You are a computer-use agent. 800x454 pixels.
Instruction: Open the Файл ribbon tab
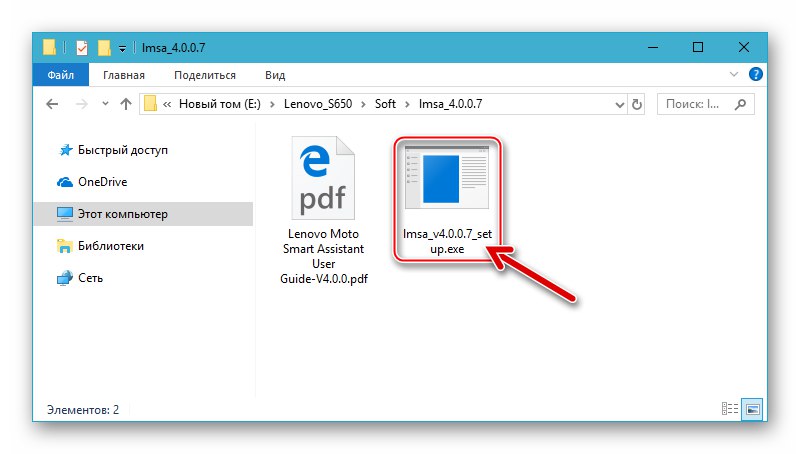tap(61, 75)
